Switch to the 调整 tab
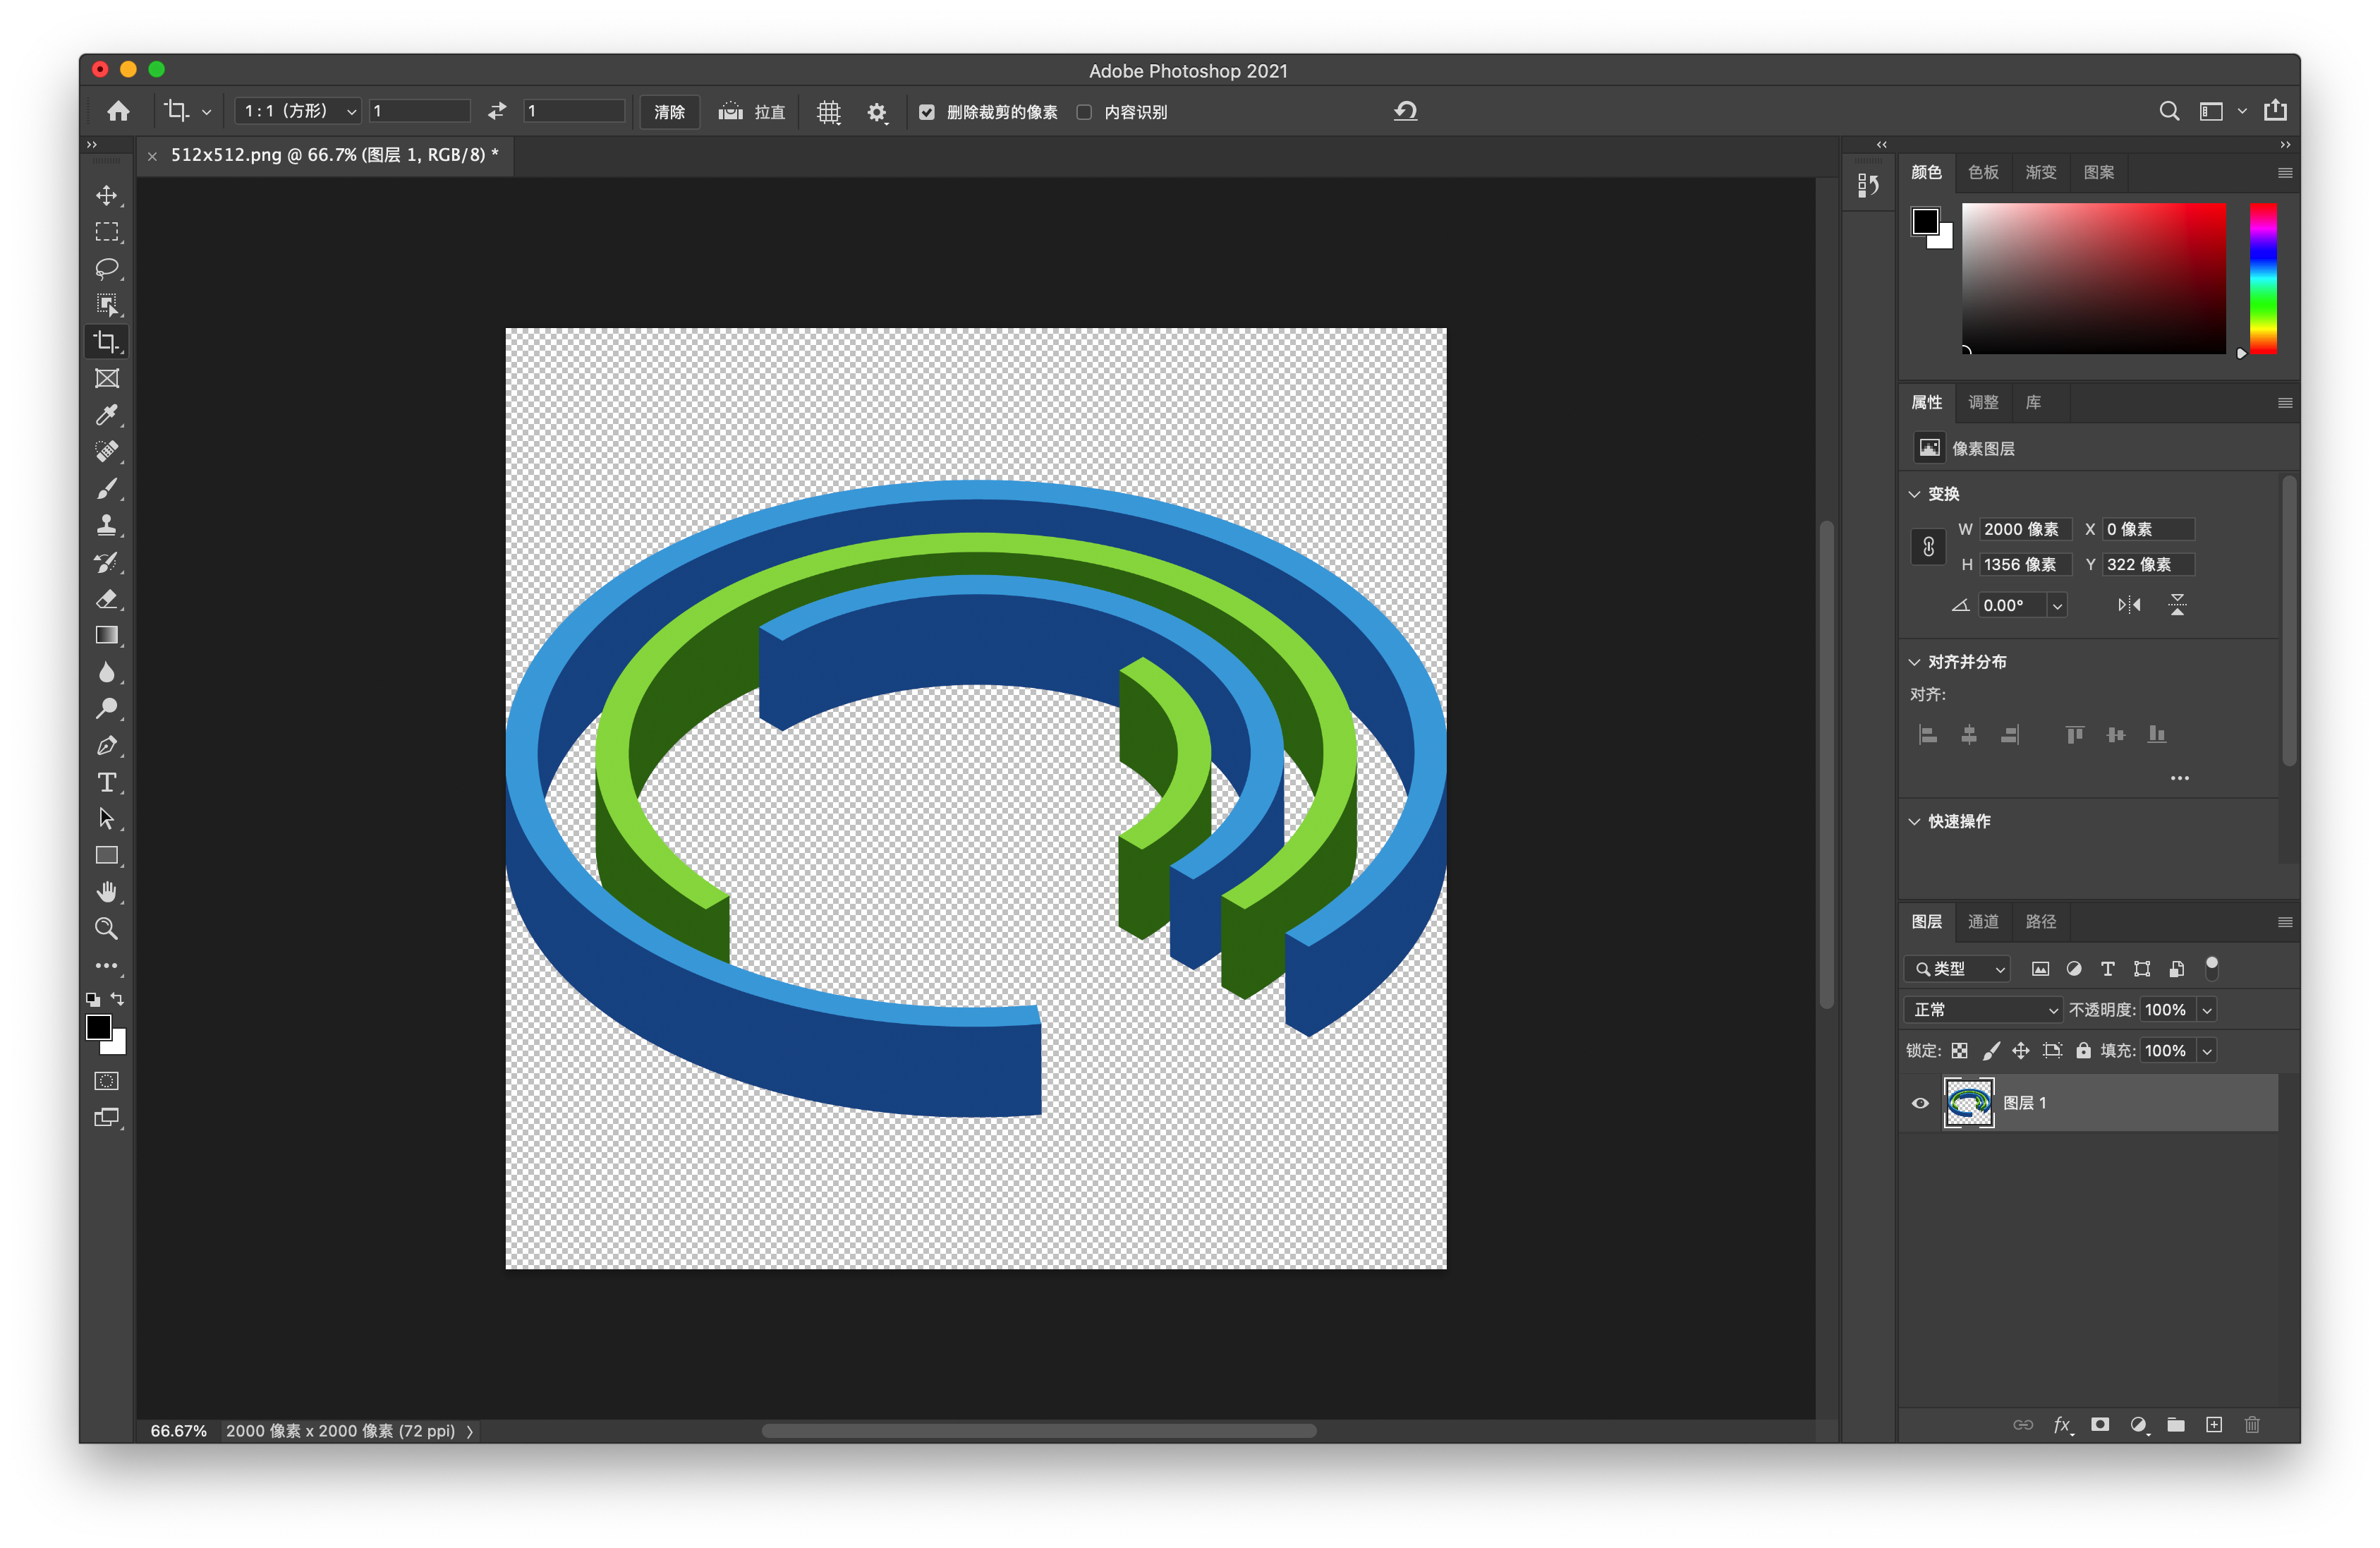The image size is (2380, 1548). [x=1983, y=402]
